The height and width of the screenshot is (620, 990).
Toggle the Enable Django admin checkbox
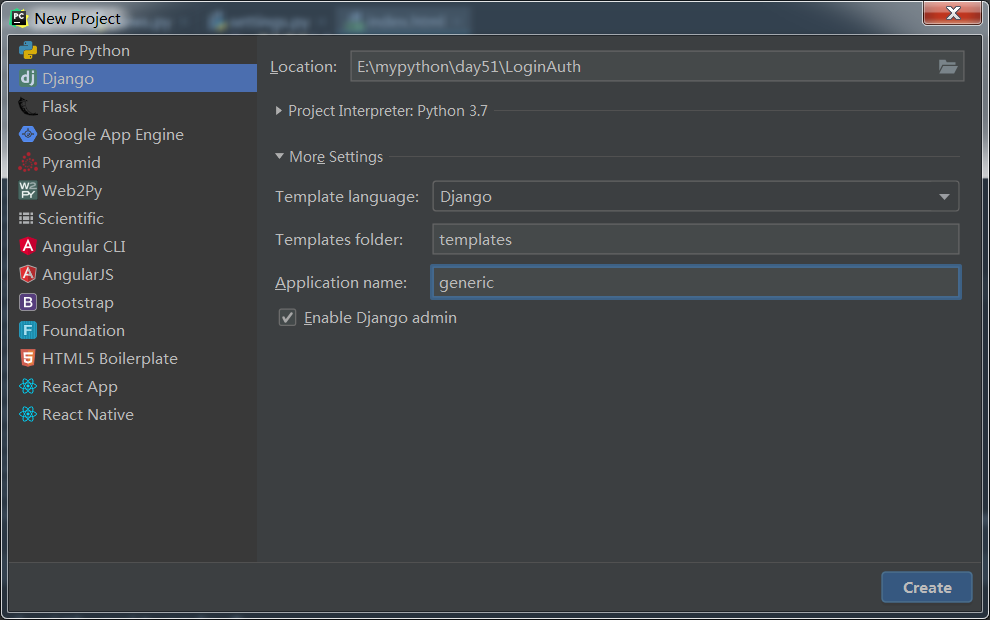click(x=287, y=317)
